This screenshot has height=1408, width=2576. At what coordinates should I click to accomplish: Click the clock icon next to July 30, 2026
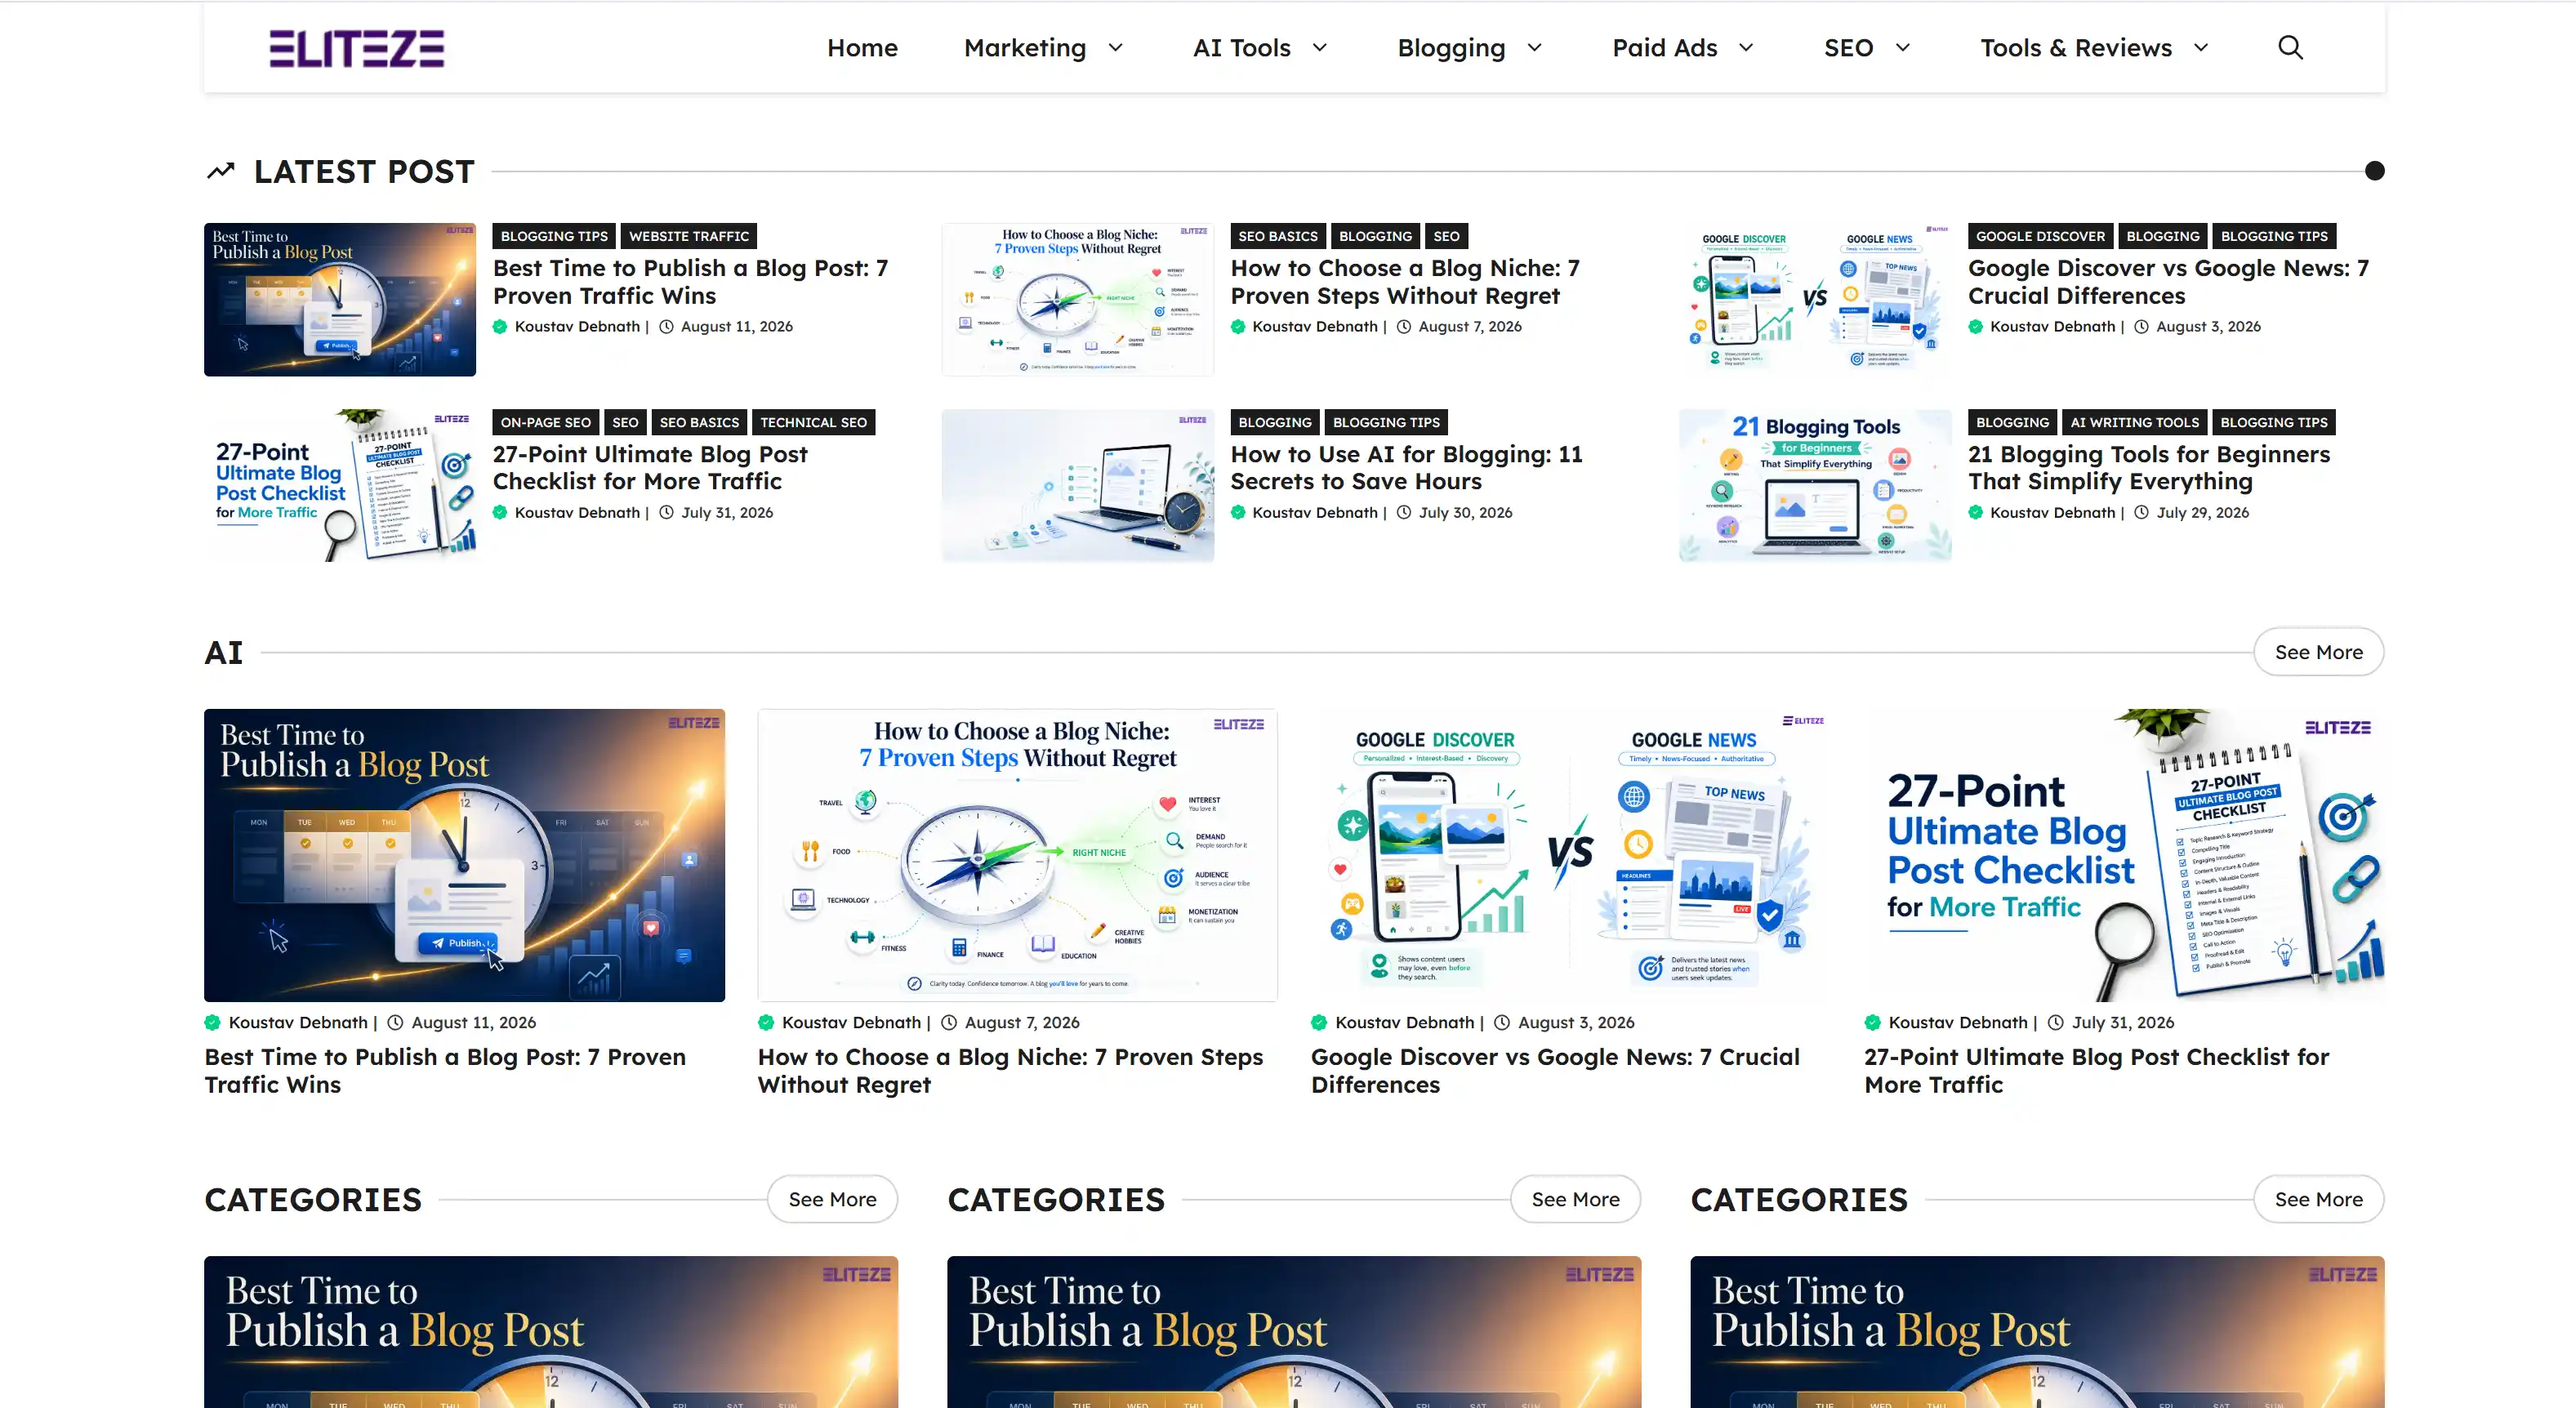(x=1404, y=512)
